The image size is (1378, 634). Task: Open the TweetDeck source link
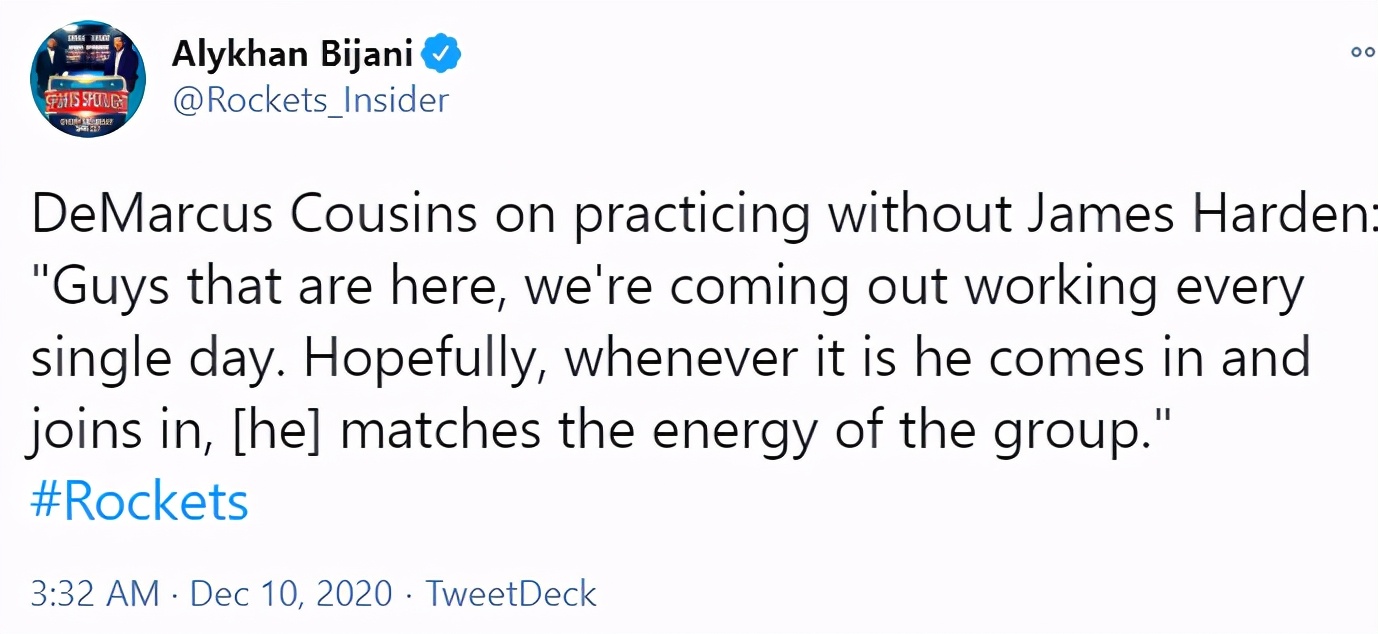coord(511,594)
